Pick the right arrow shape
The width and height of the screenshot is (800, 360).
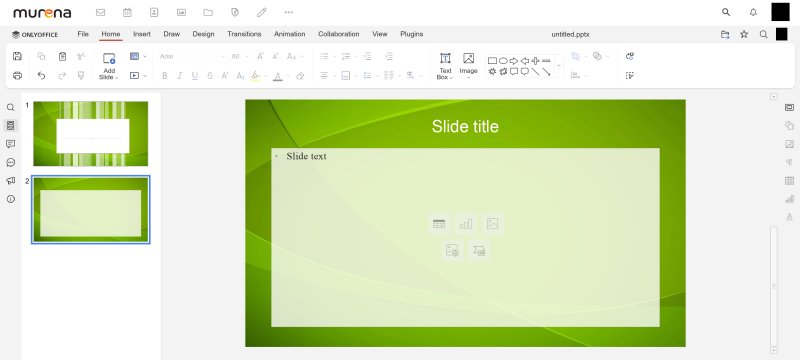[514, 61]
